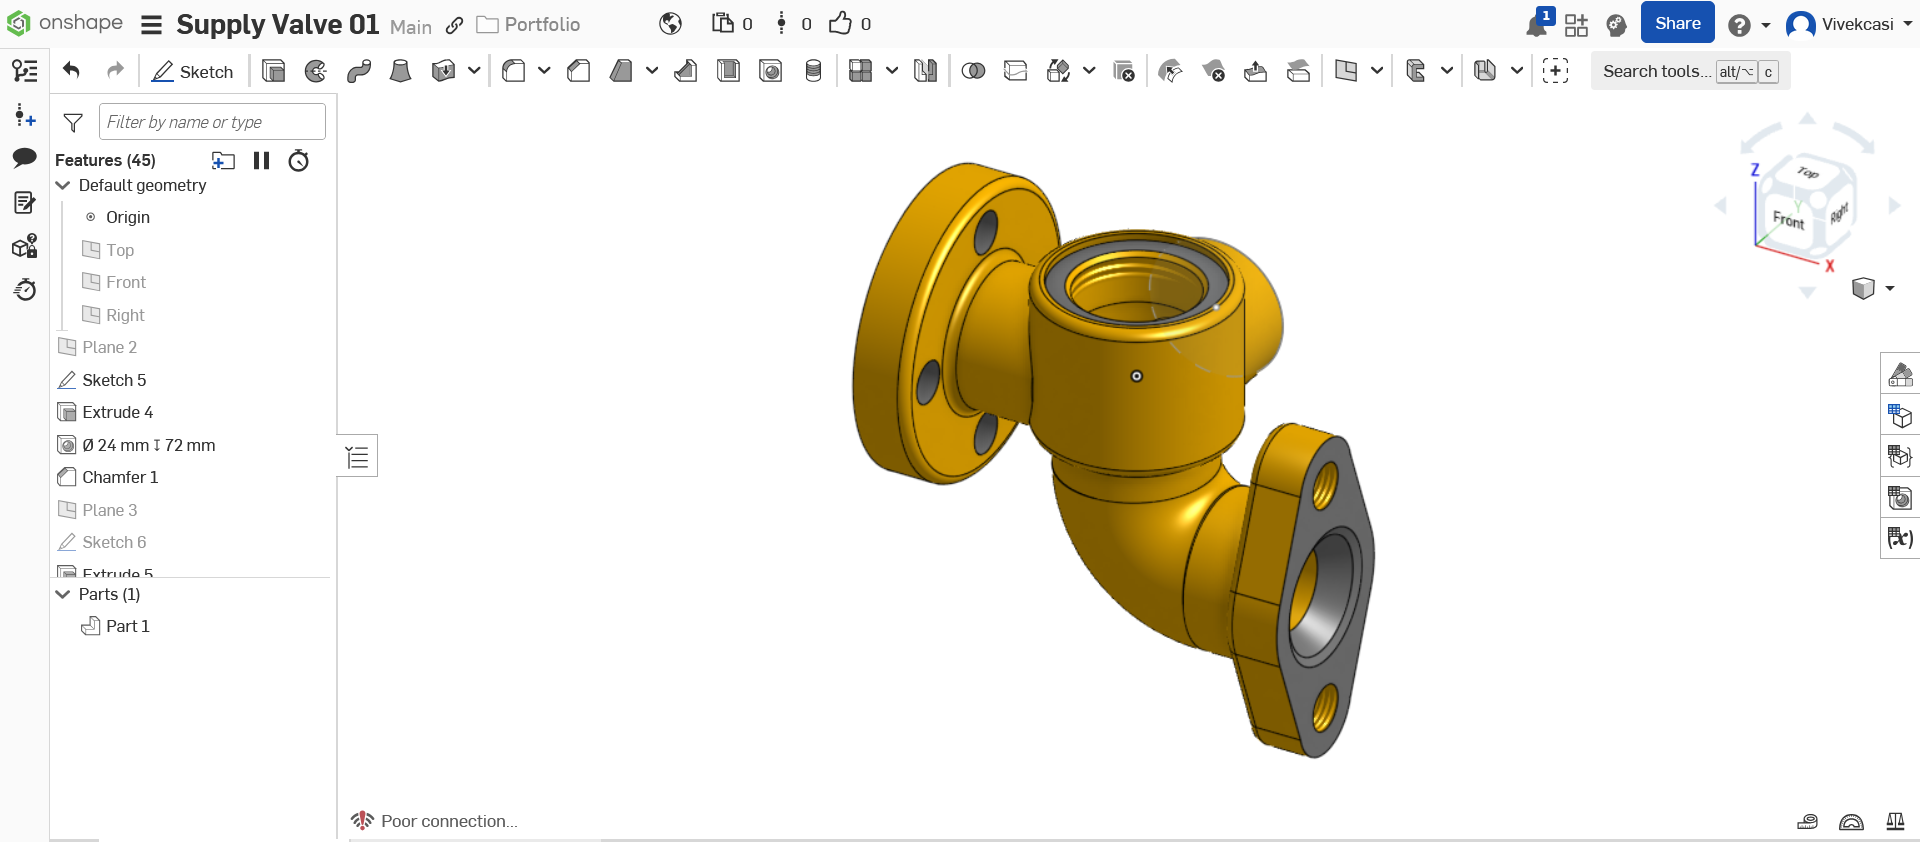1920x842 pixels.
Task: Open the Linear pattern dropdown arrow
Action: (892, 71)
